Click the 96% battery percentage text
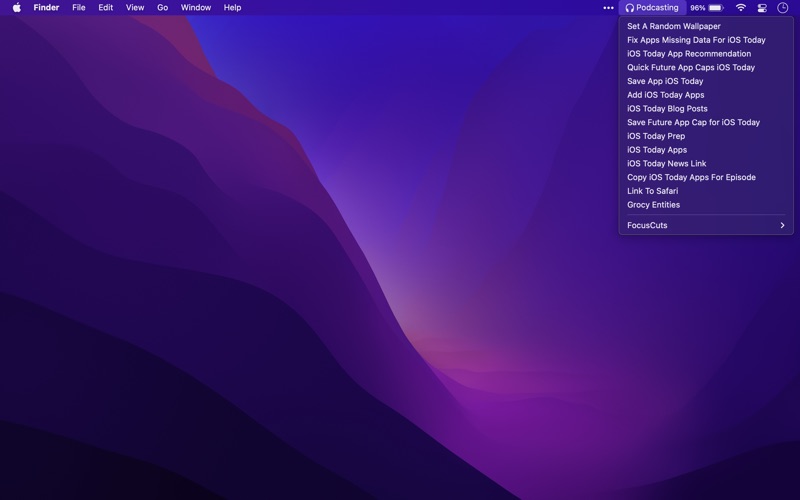The width and height of the screenshot is (800, 500). 697,8
